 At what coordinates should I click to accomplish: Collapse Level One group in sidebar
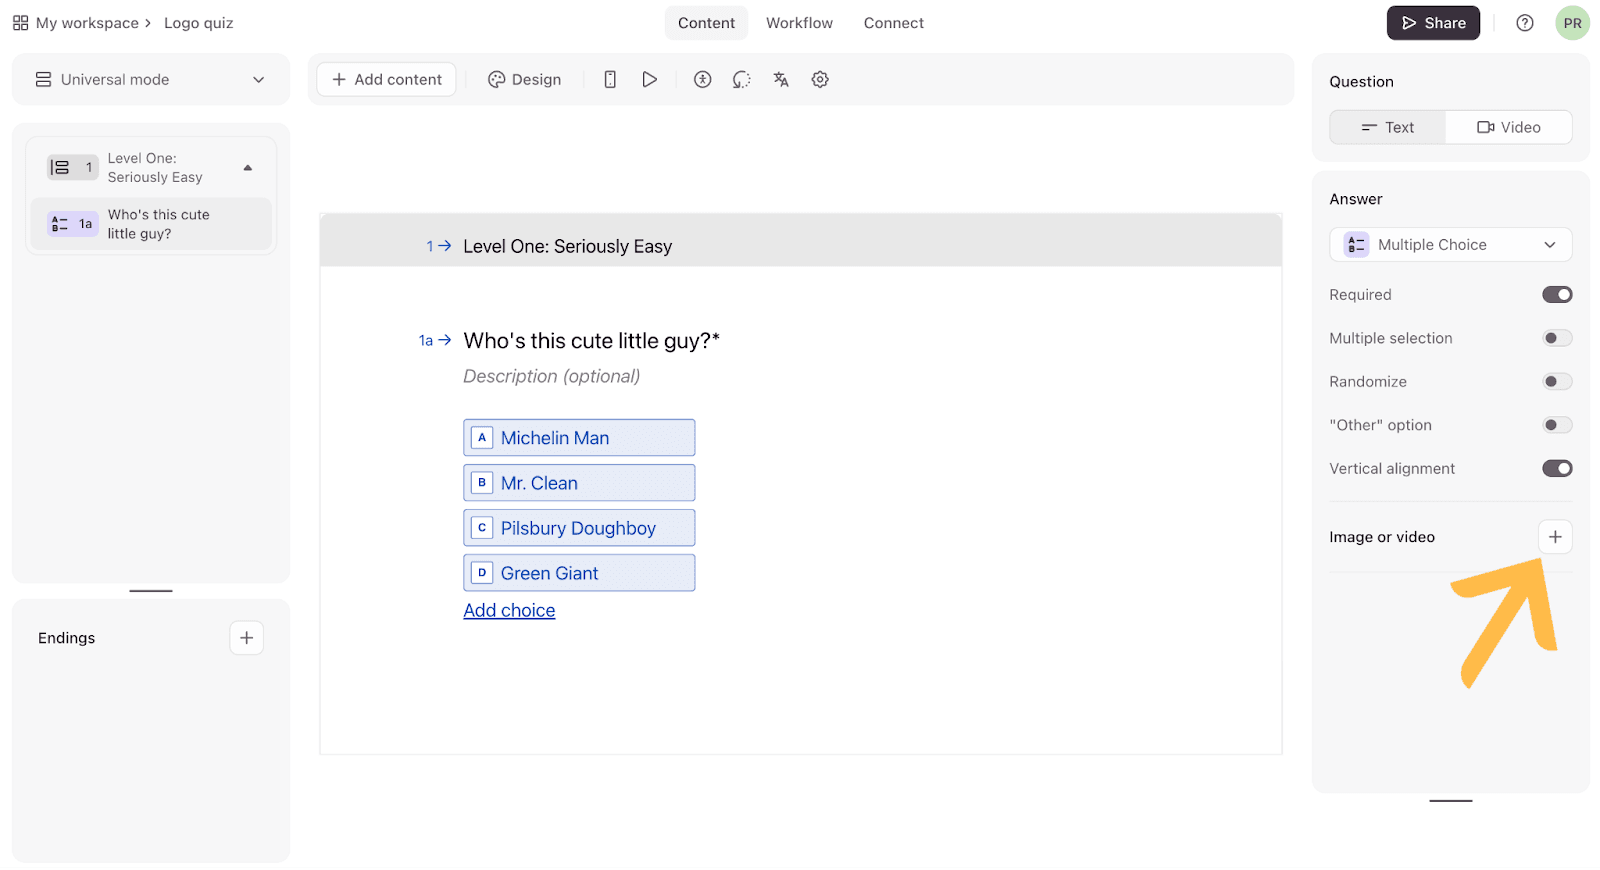coord(248,168)
